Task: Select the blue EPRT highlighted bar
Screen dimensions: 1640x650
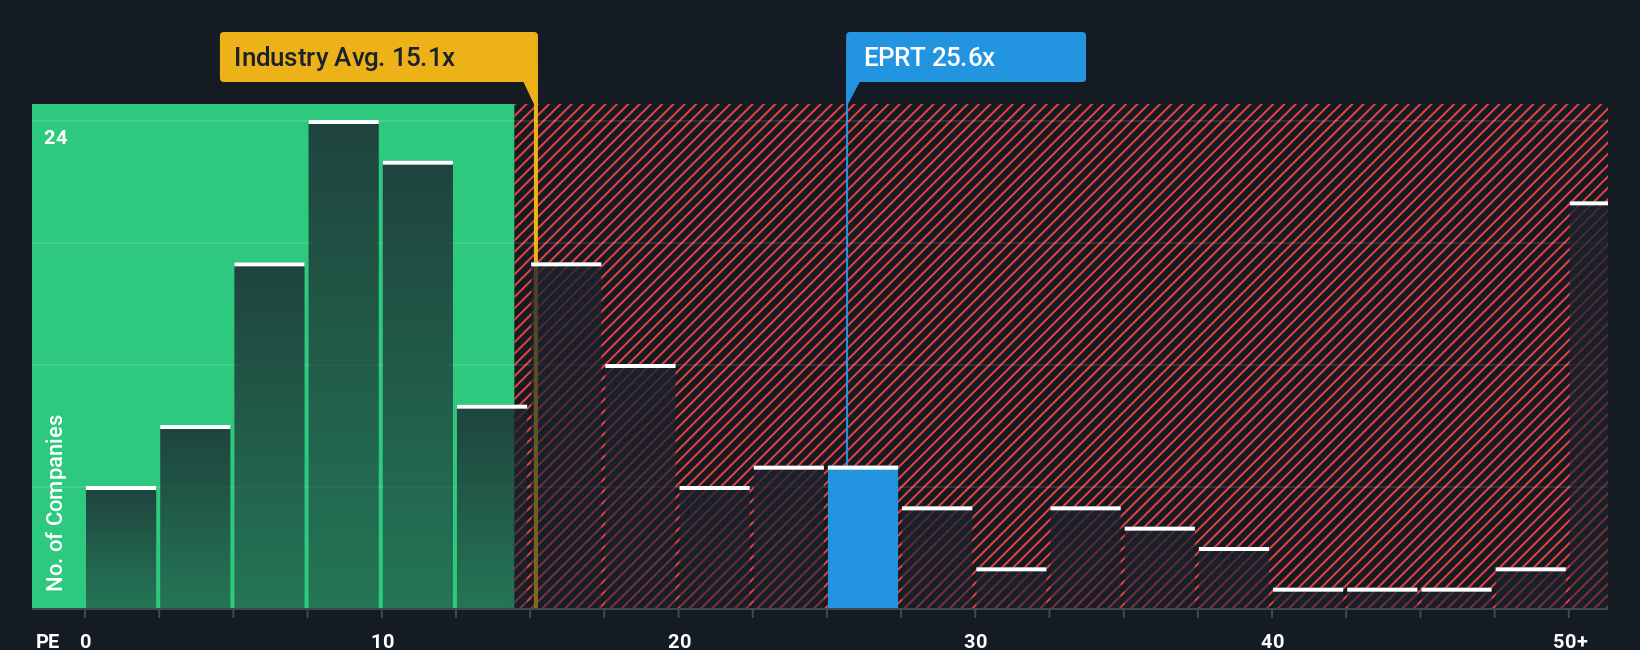Action: coord(863,537)
